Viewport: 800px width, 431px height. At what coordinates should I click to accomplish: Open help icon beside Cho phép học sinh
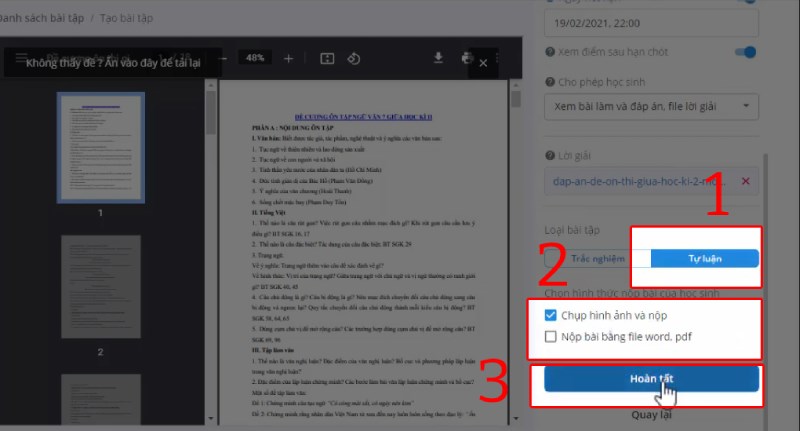point(550,82)
